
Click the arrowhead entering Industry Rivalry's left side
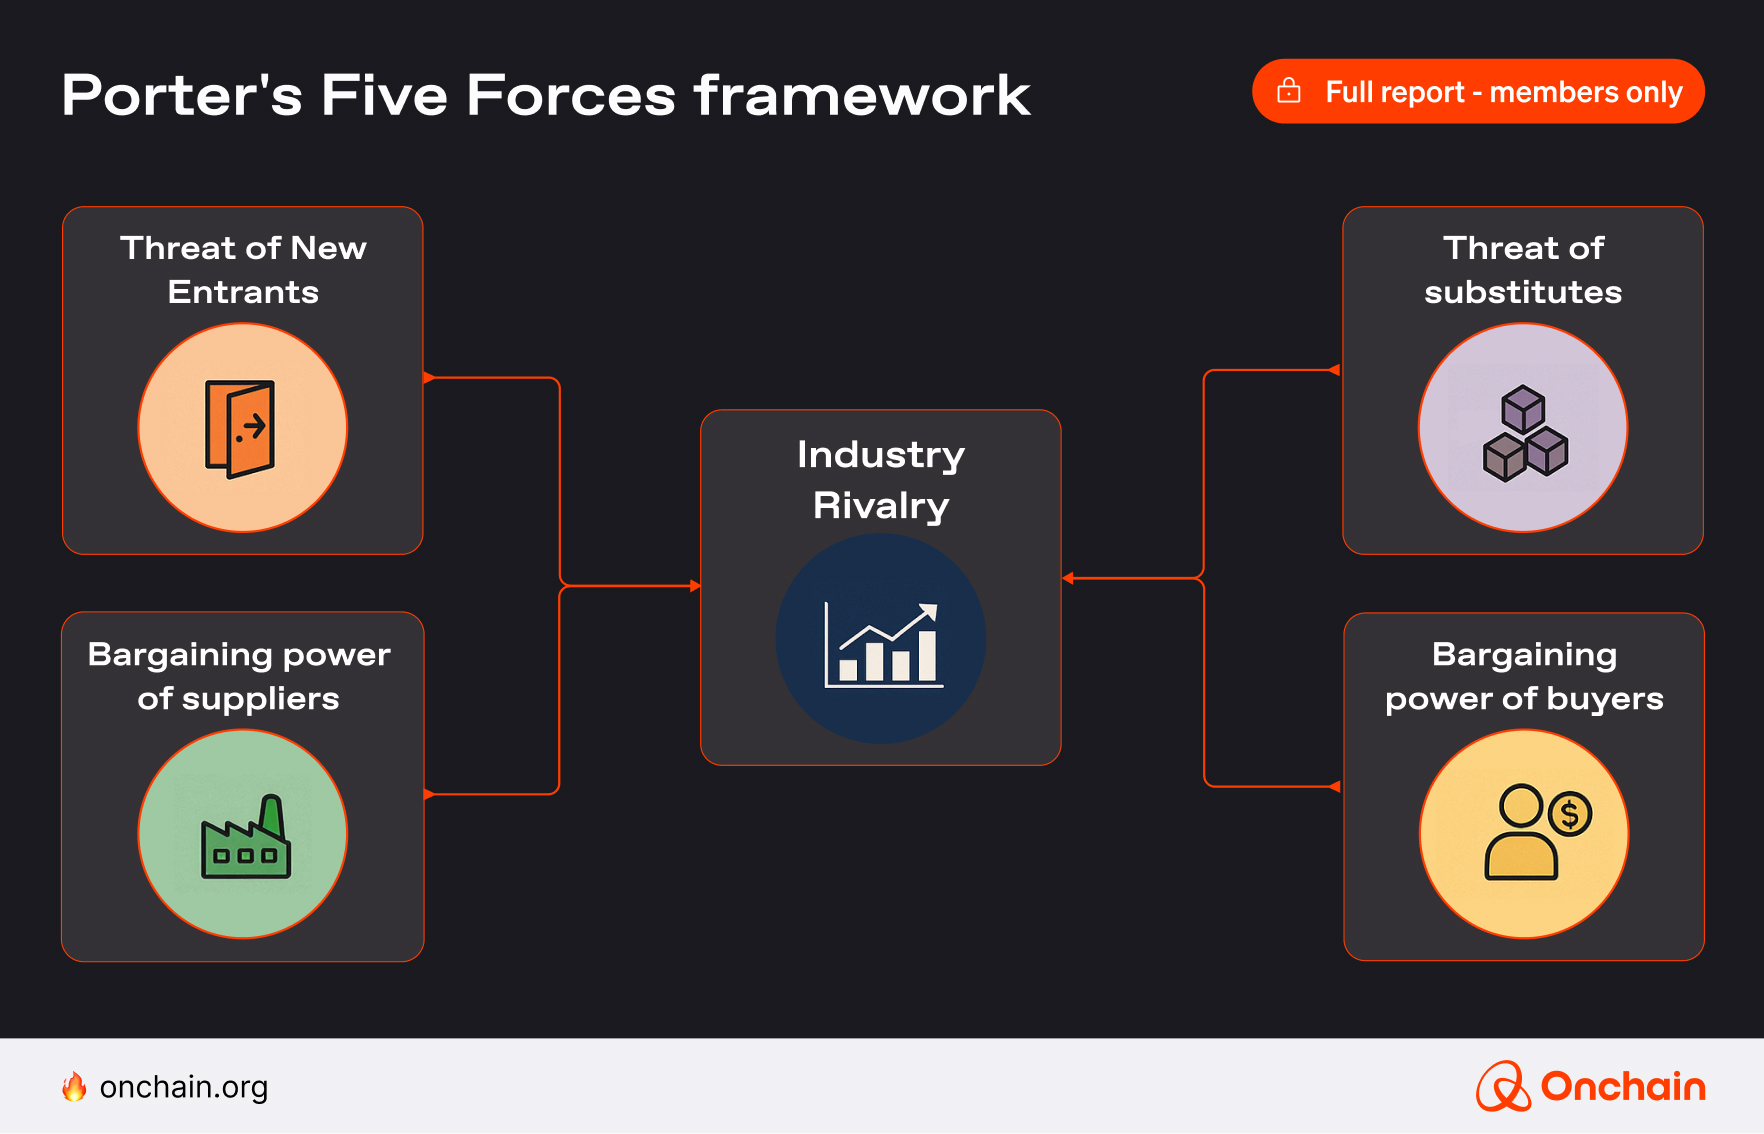click(695, 586)
